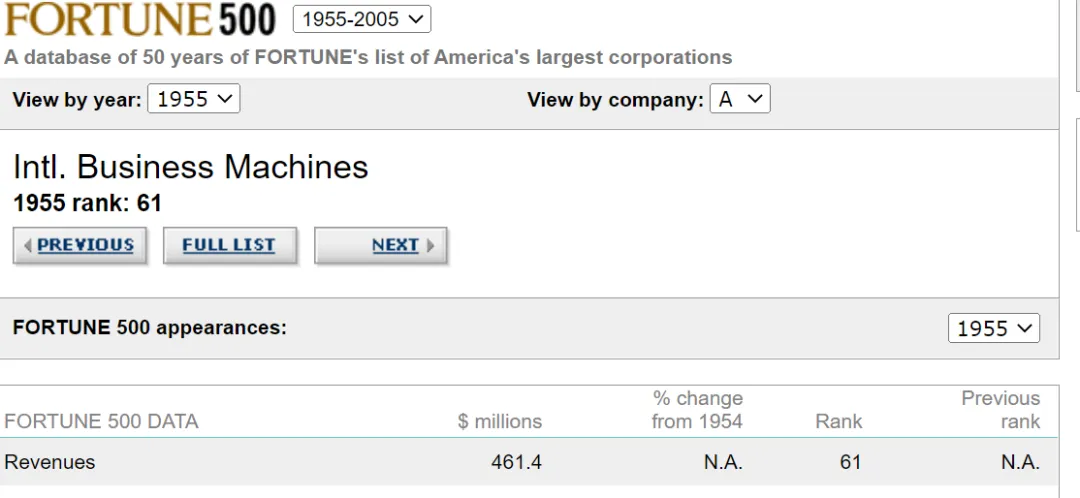Go to the NEXT company

click(381, 245)
